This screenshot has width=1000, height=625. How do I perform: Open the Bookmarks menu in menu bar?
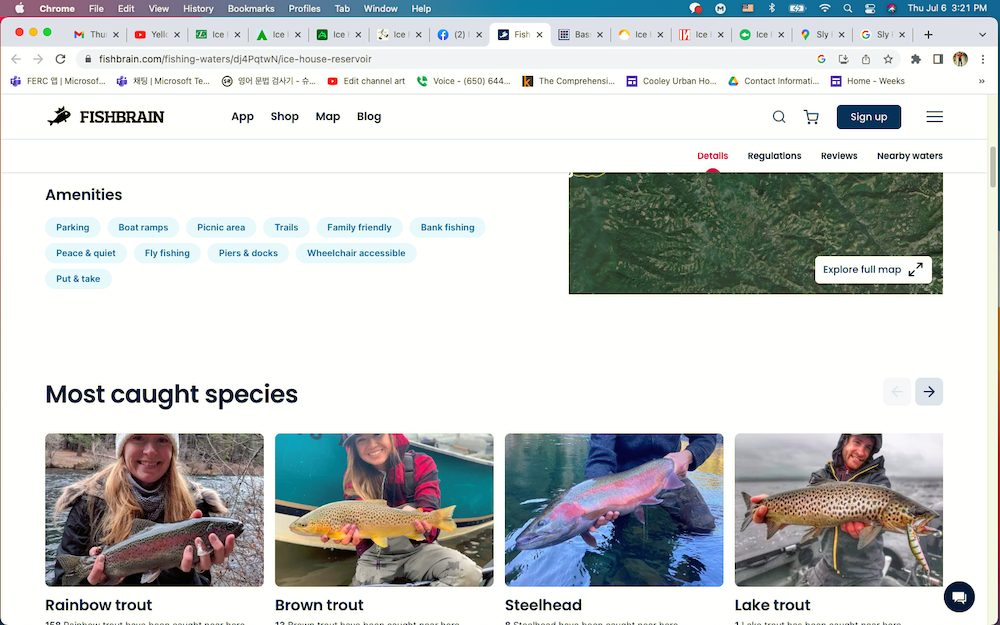coord(251,8)
